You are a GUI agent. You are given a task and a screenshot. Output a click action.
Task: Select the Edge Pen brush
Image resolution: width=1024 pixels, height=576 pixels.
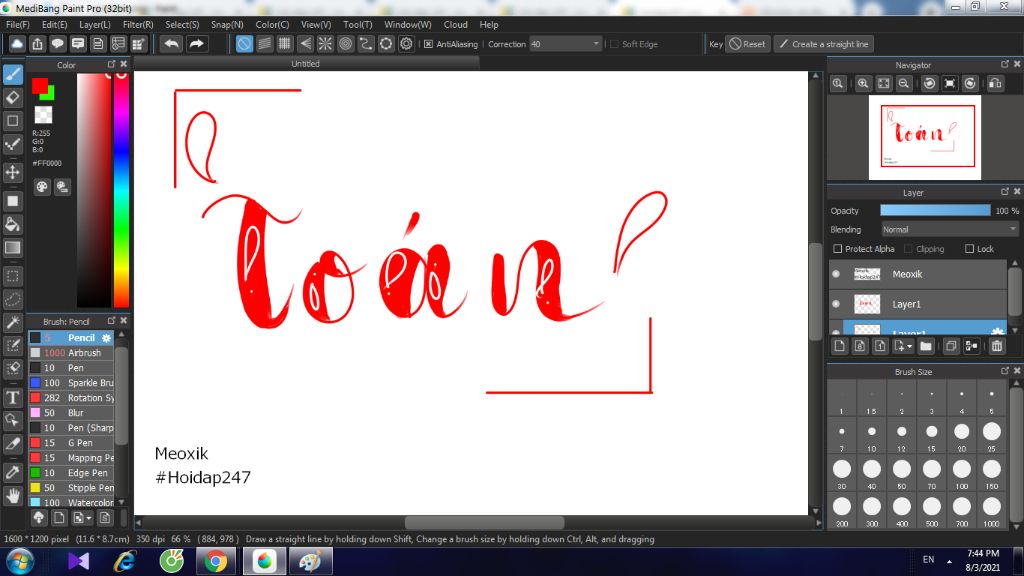click(x=71, y=473)
